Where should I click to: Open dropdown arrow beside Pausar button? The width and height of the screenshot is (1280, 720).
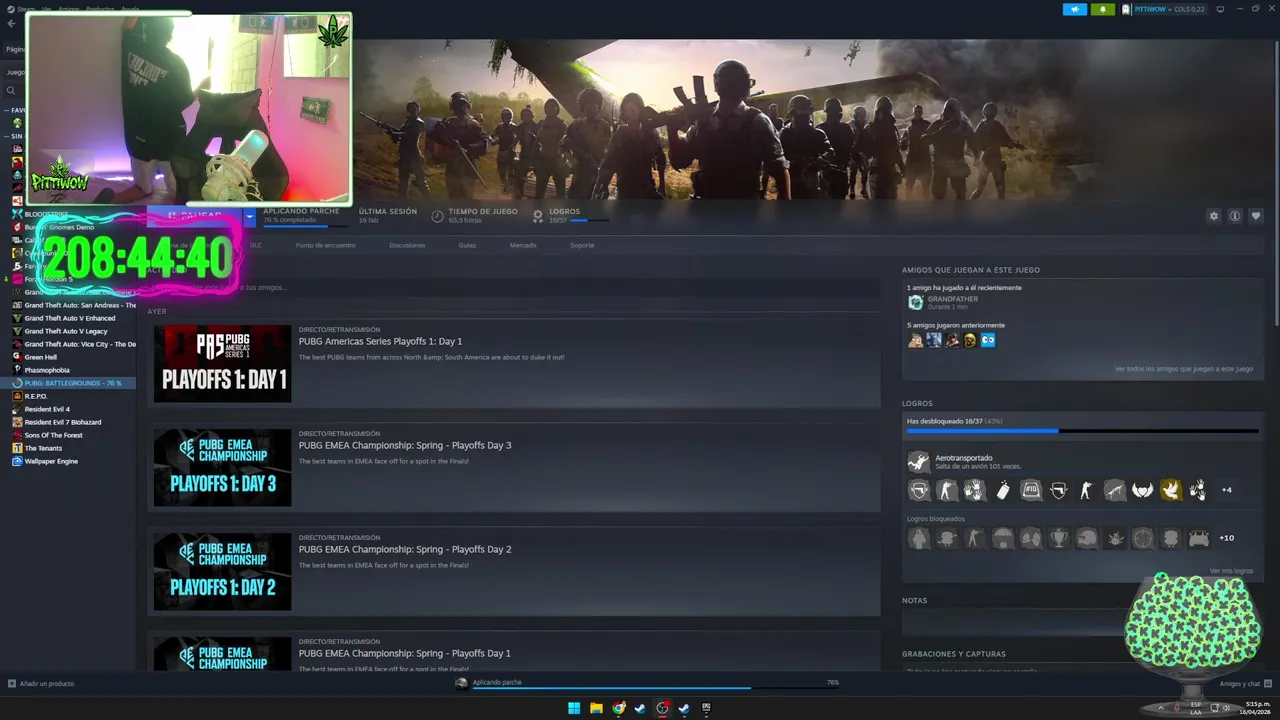coord(250,216)
